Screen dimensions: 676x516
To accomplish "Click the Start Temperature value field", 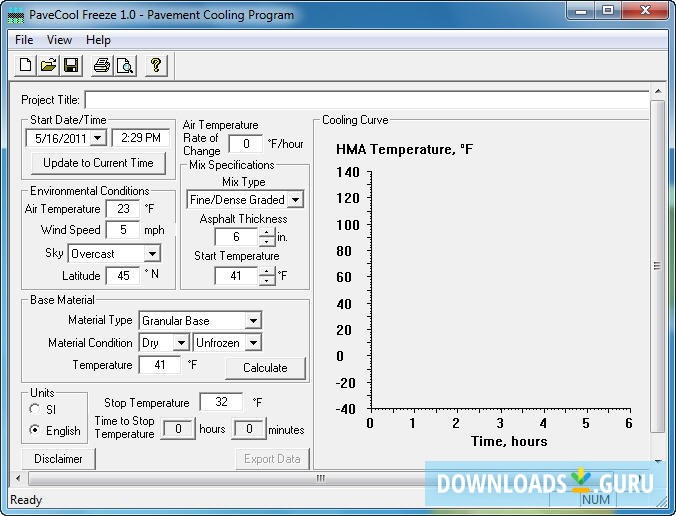I will point(236,276).
